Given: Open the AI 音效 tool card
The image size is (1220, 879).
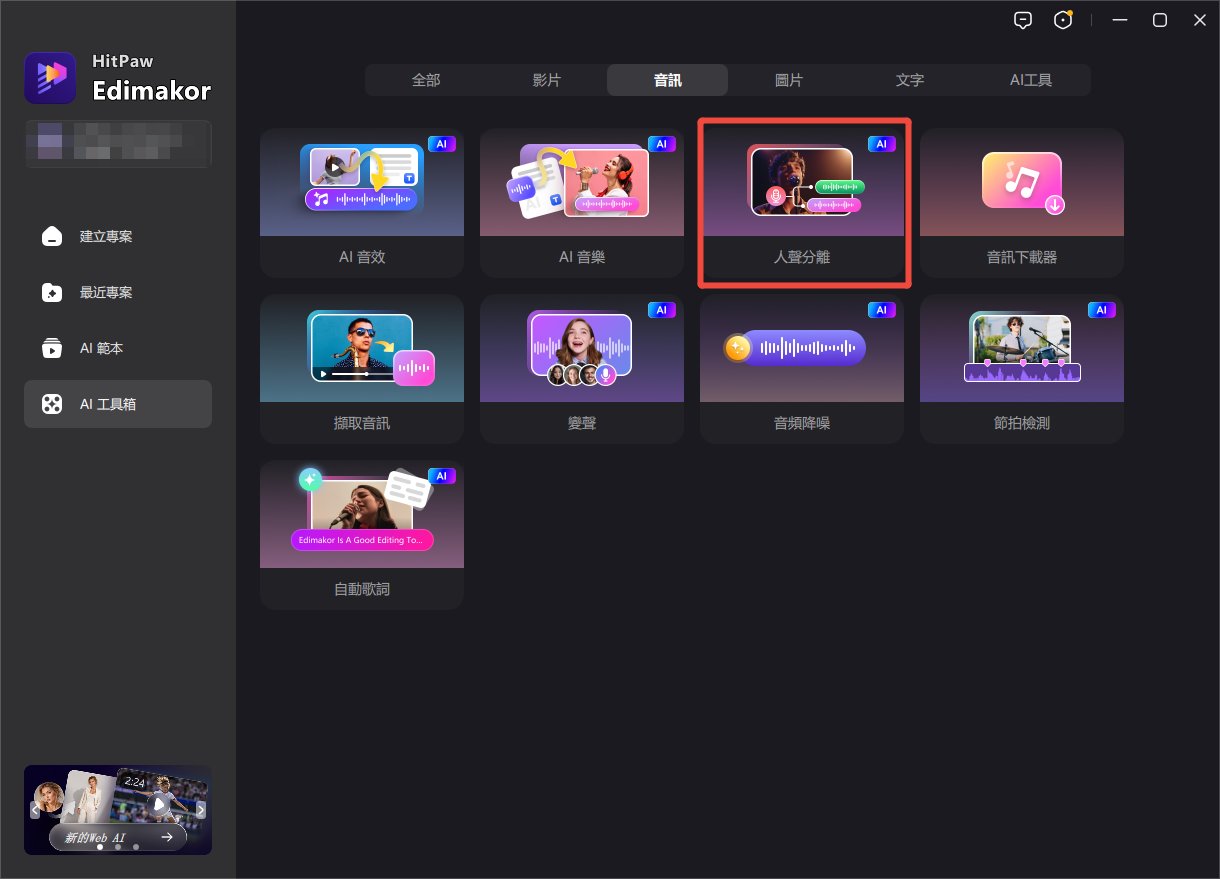Looking at the screenshot, I should [x=362, y=203].
